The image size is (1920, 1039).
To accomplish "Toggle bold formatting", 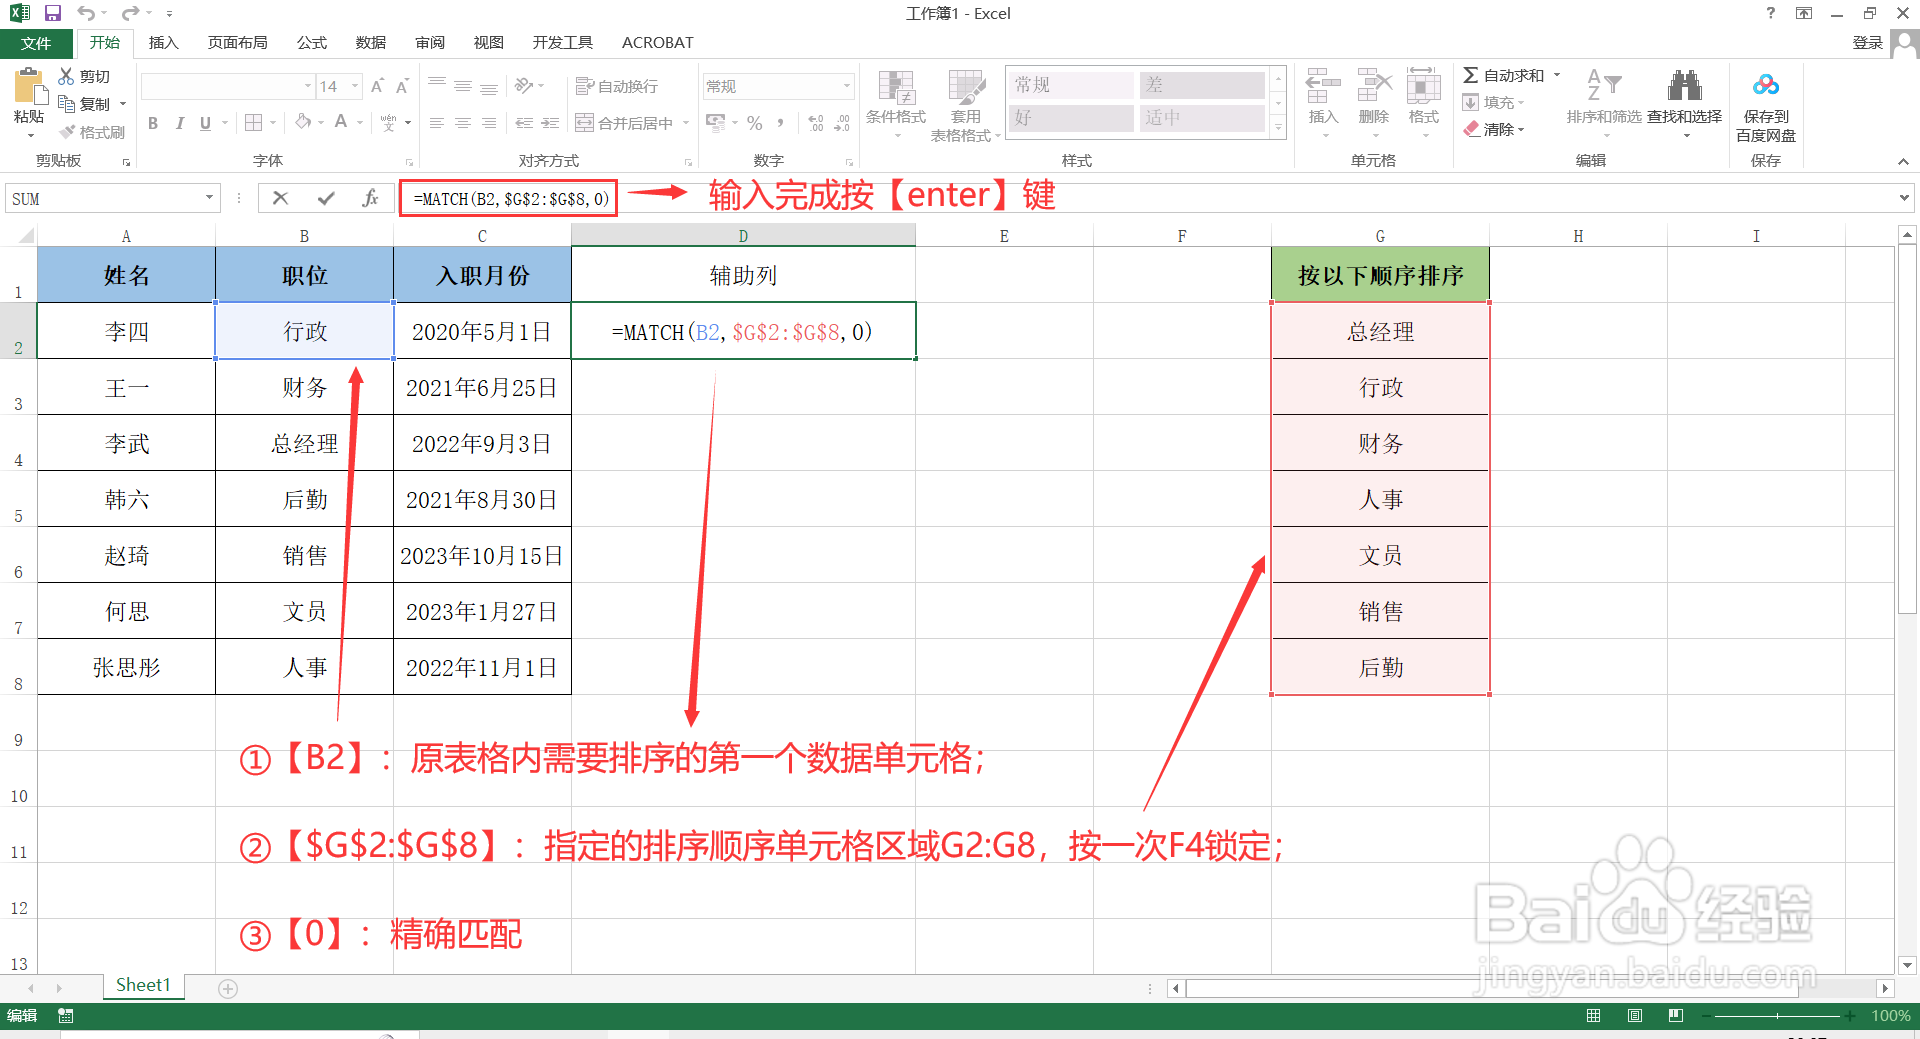I will pyautogui.click(x=152, y=122).
